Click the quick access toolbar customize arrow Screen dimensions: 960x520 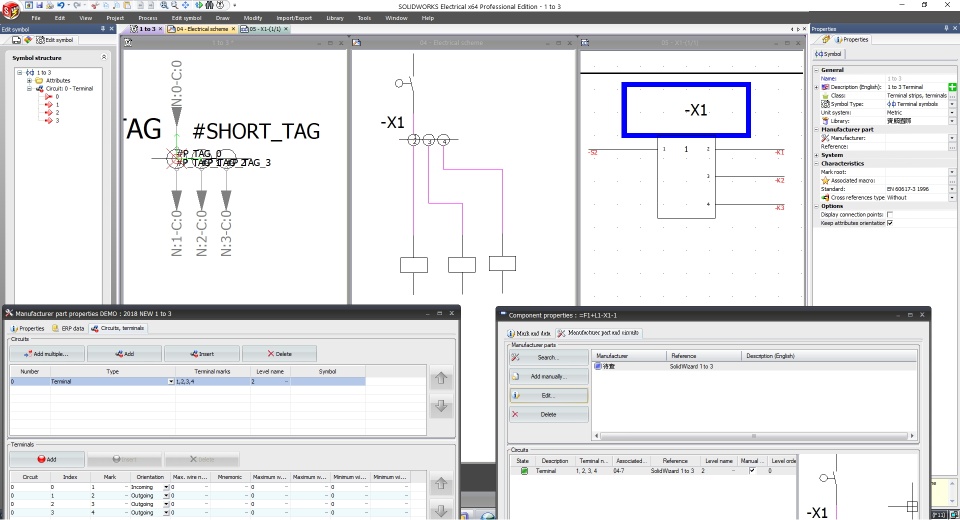[234, 6]
